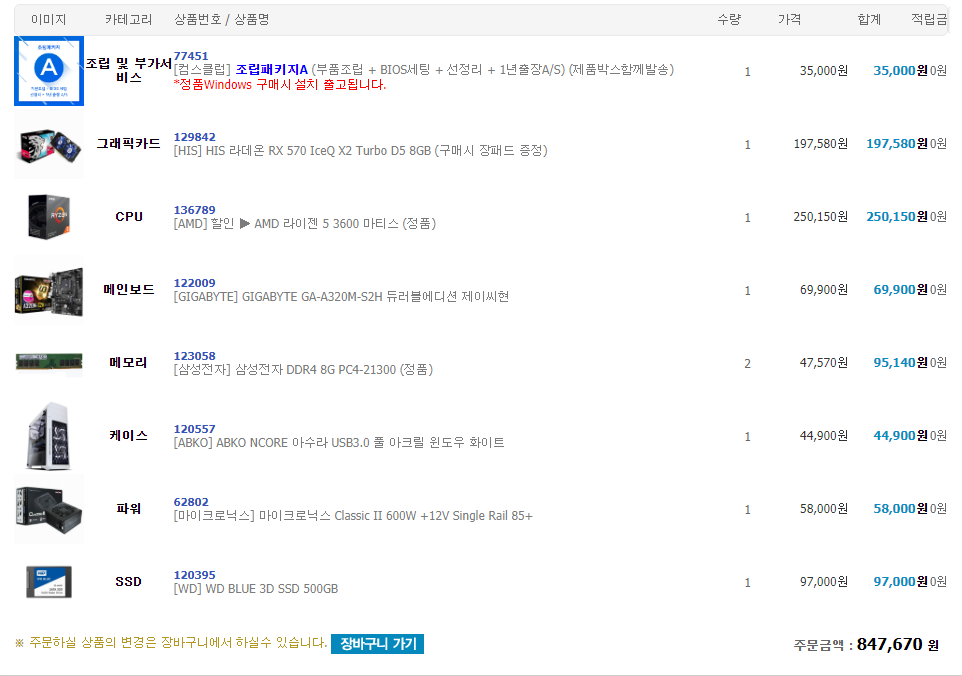Open product number 129842 link

click(x=194, y=137)
